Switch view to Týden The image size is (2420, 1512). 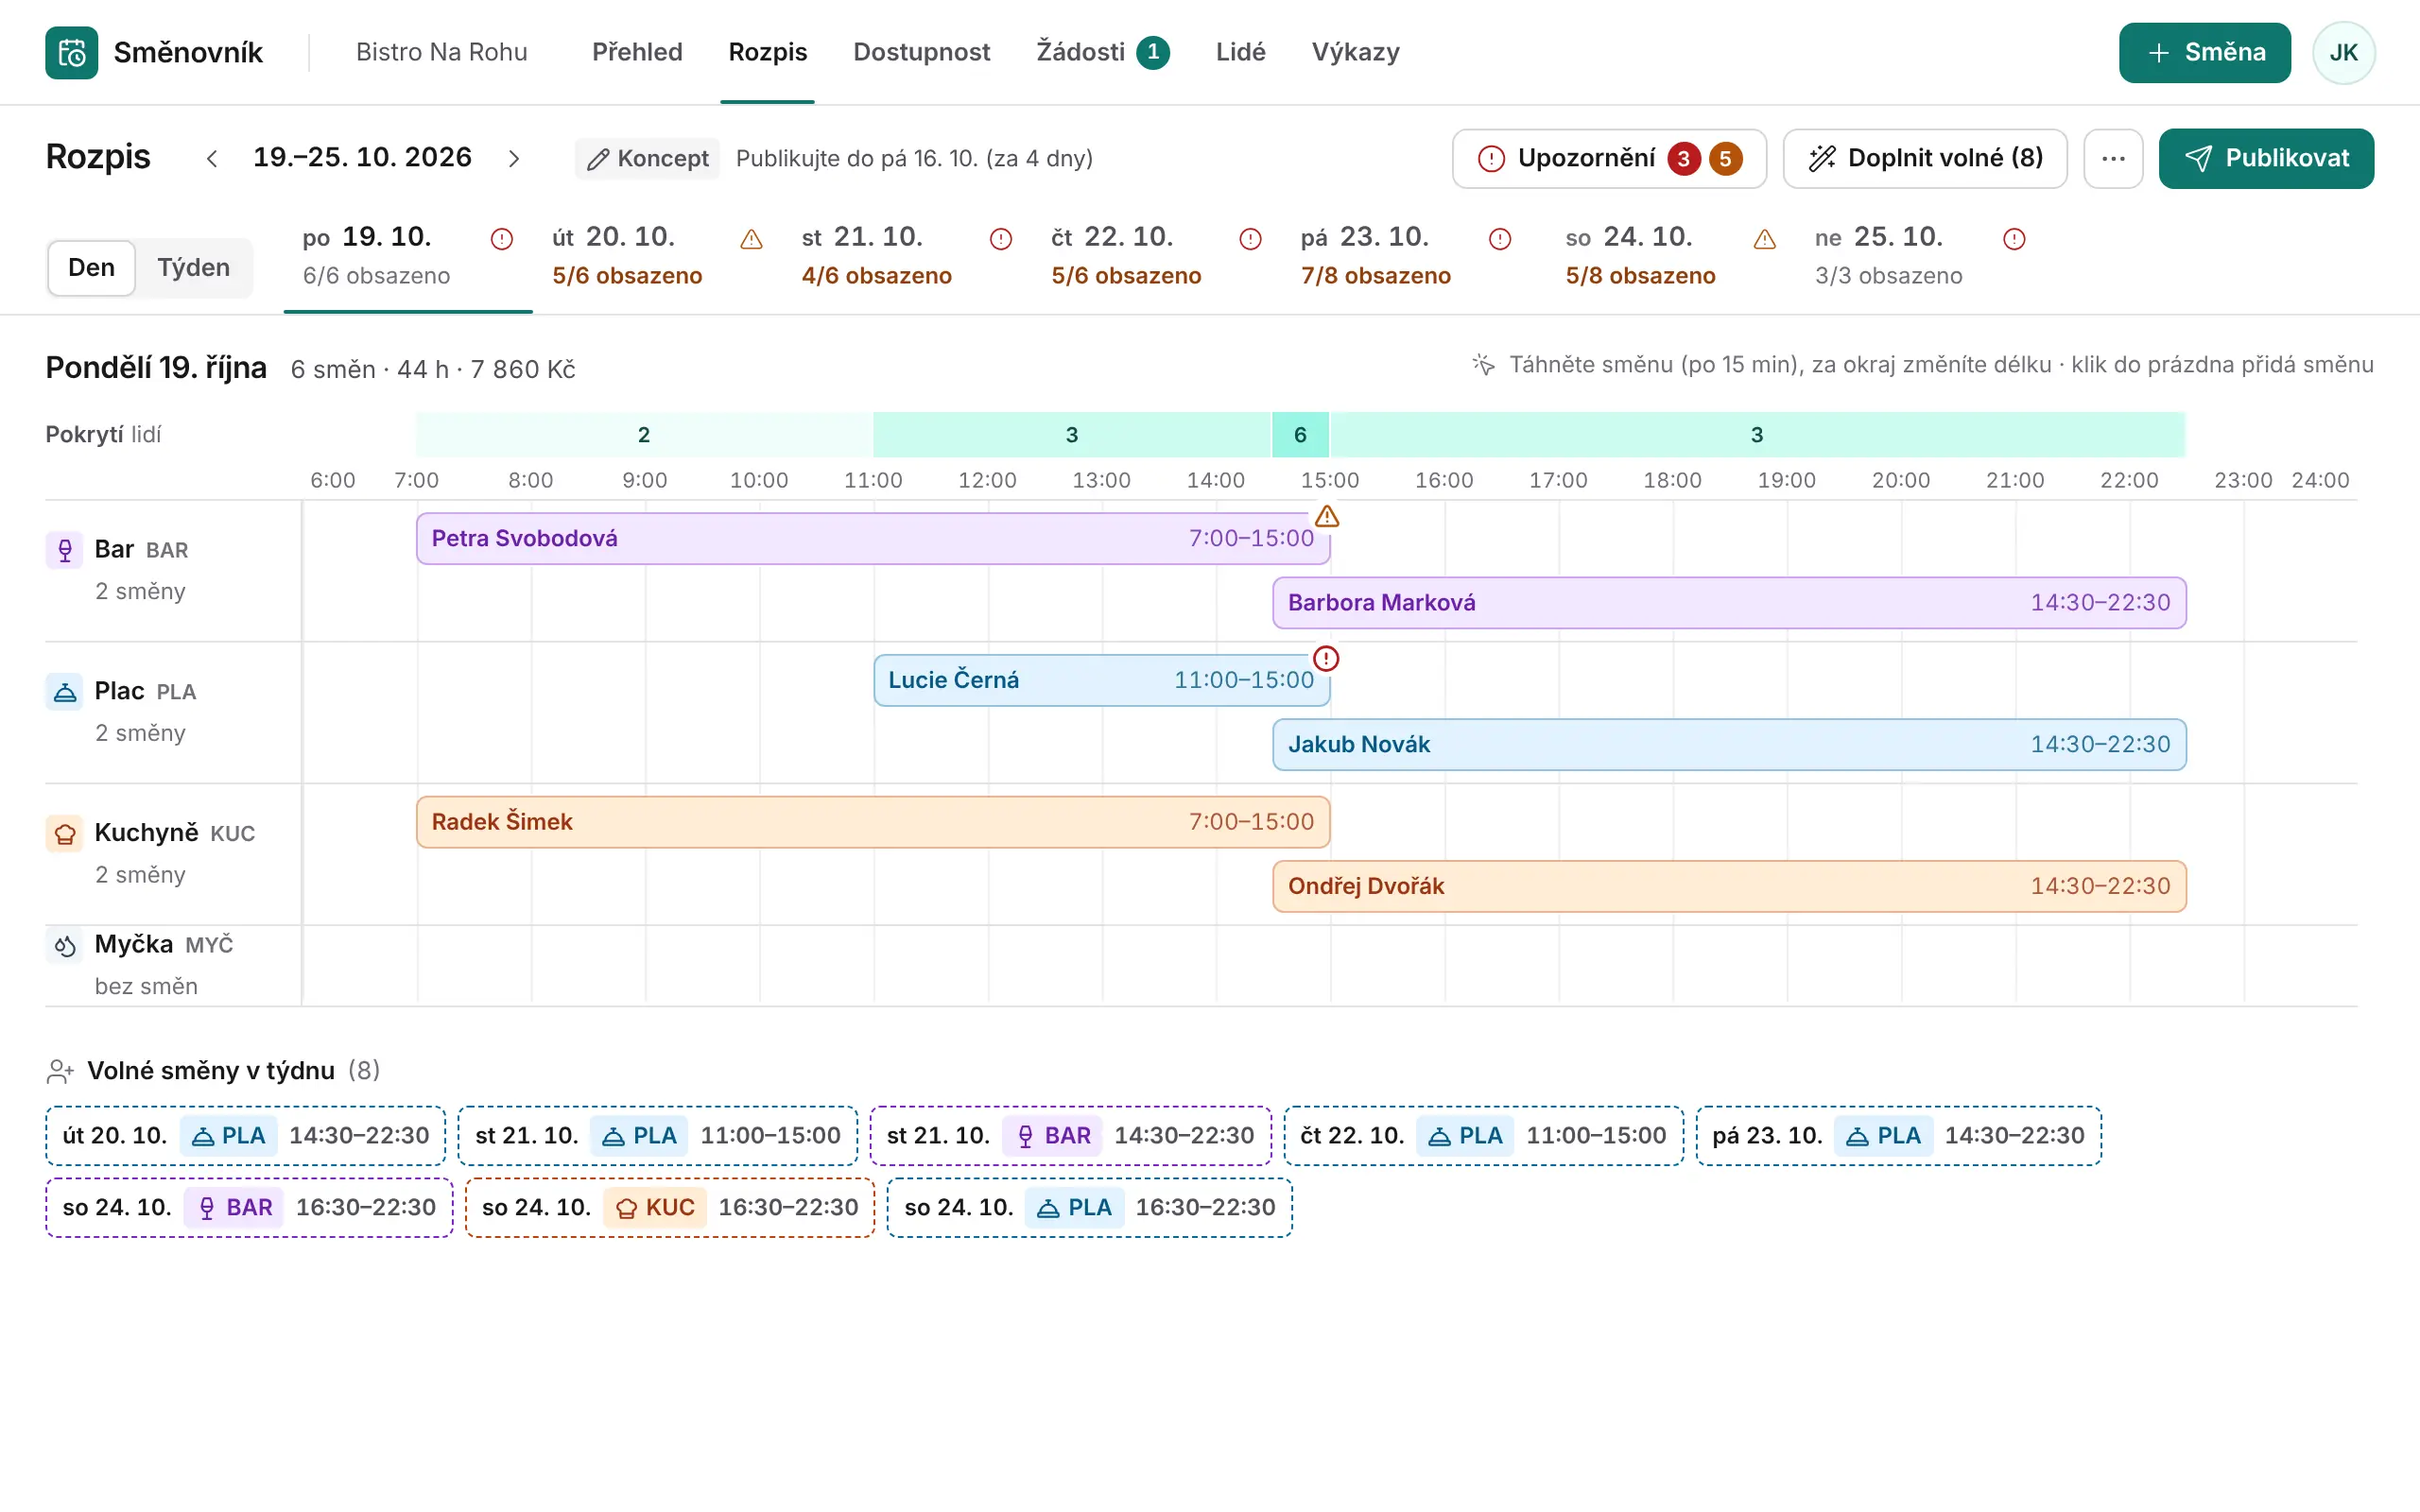[x=193, y=267]
